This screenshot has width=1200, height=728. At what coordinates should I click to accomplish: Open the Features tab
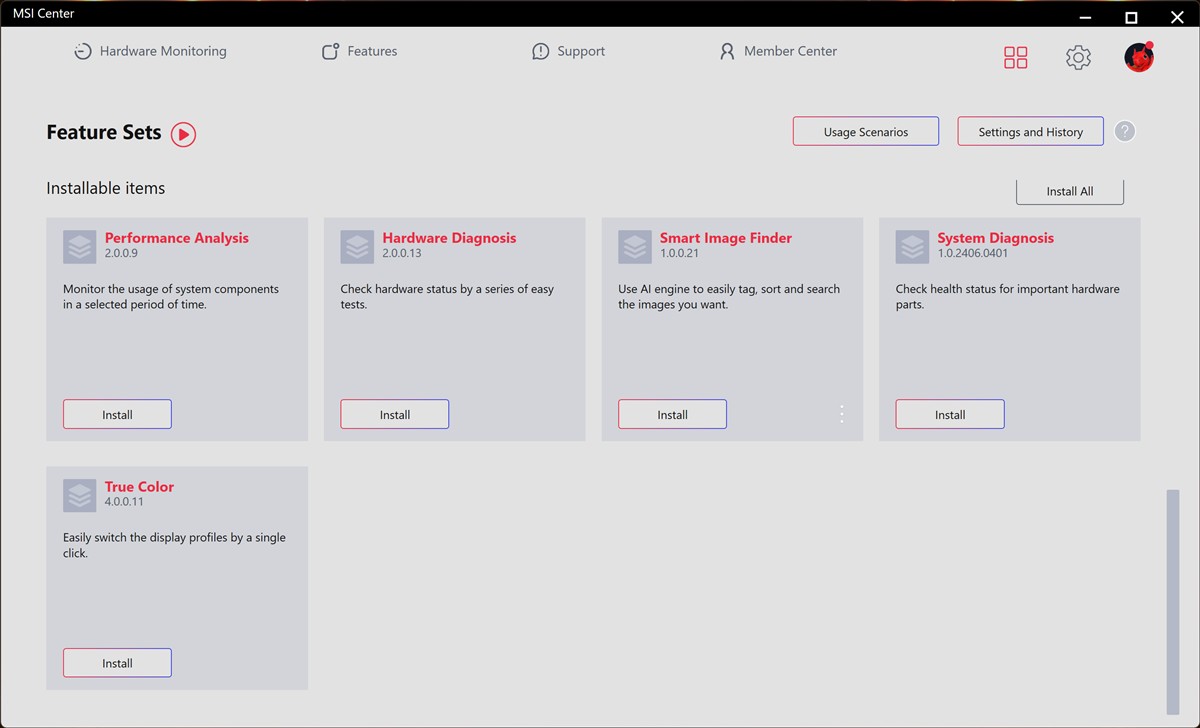point(359,51)
